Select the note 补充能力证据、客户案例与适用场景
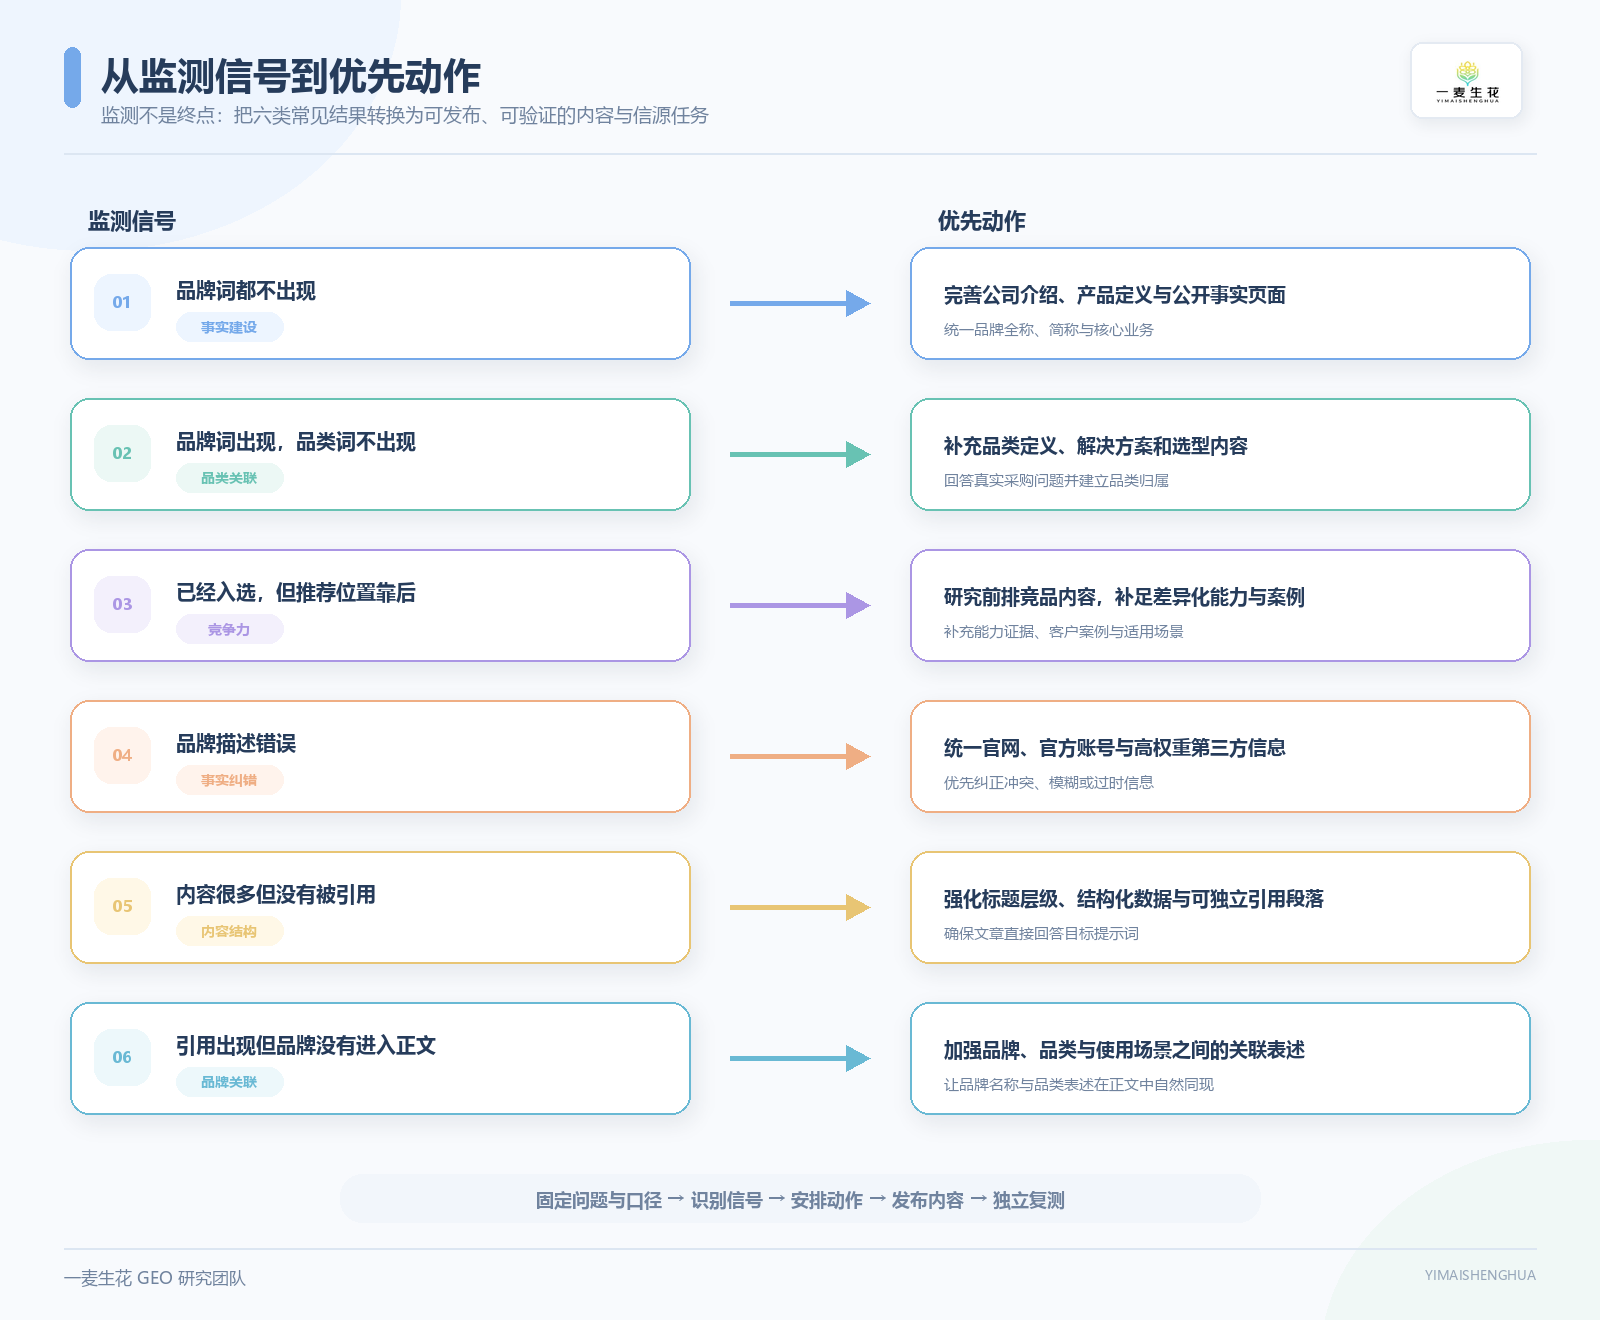 tap(1064, 632)
